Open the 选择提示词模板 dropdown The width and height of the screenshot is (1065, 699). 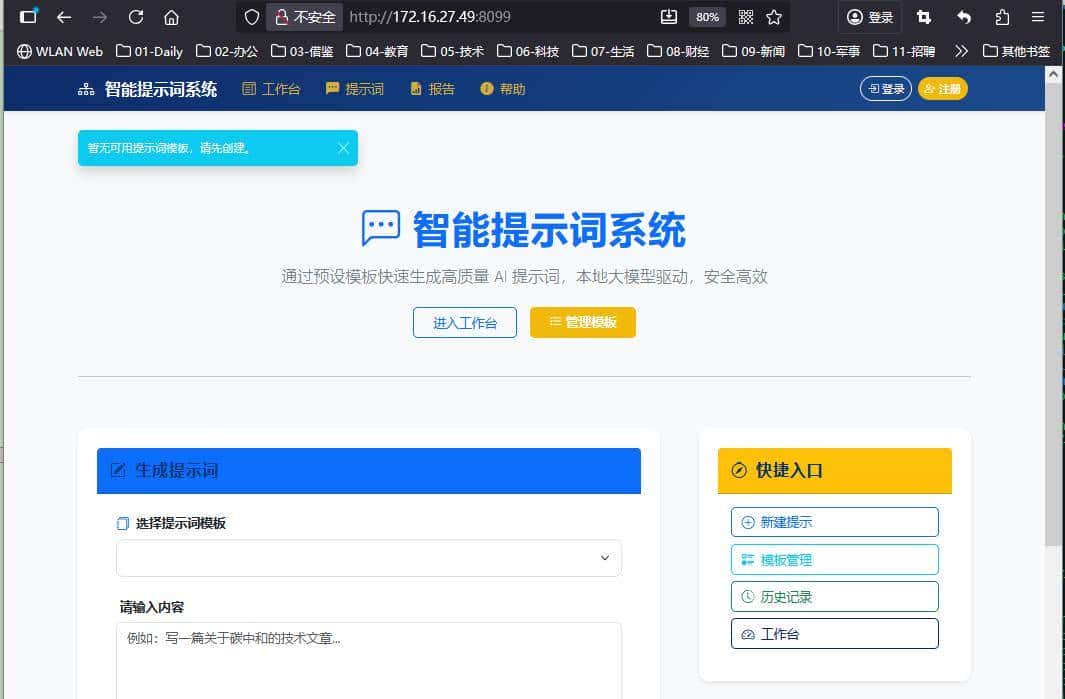(369, 559)
